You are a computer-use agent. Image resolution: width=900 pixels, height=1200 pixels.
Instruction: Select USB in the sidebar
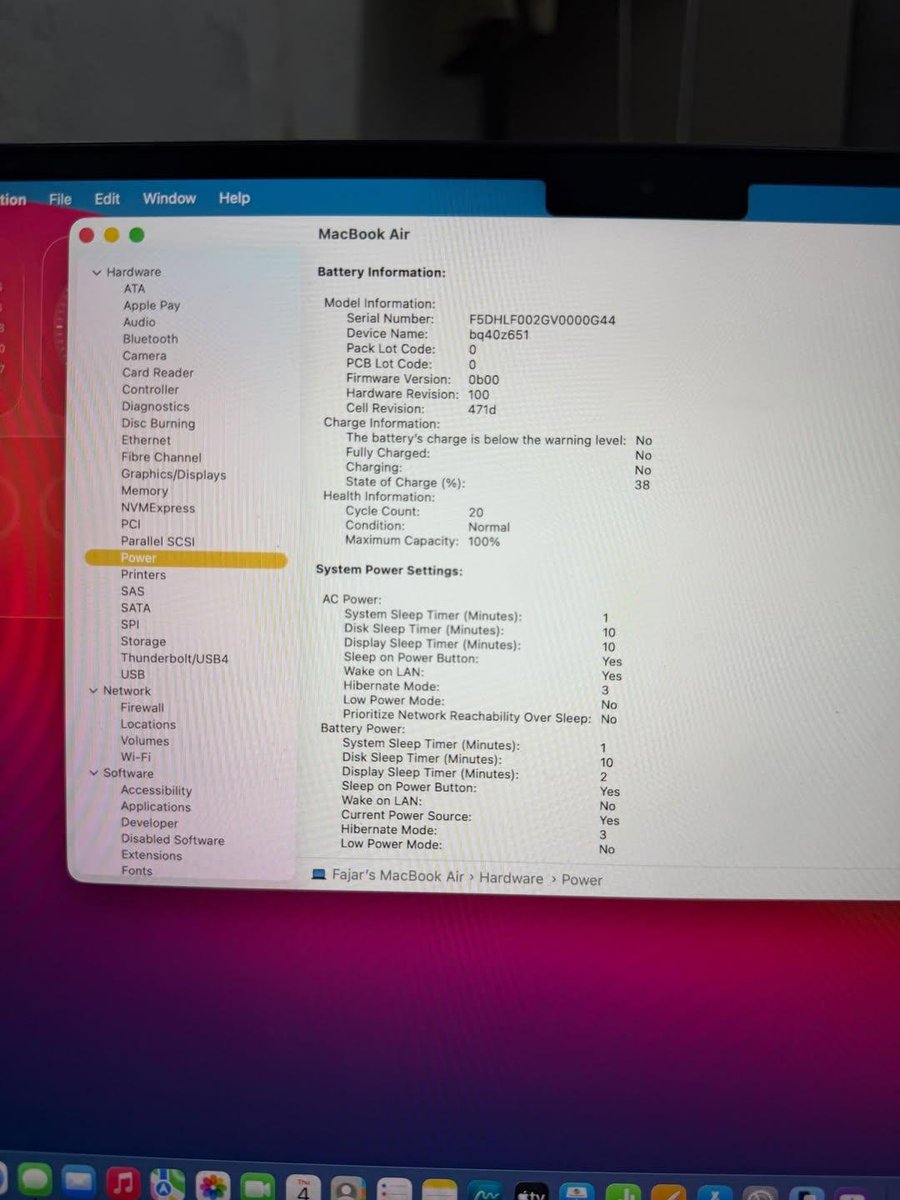point(132,675)
